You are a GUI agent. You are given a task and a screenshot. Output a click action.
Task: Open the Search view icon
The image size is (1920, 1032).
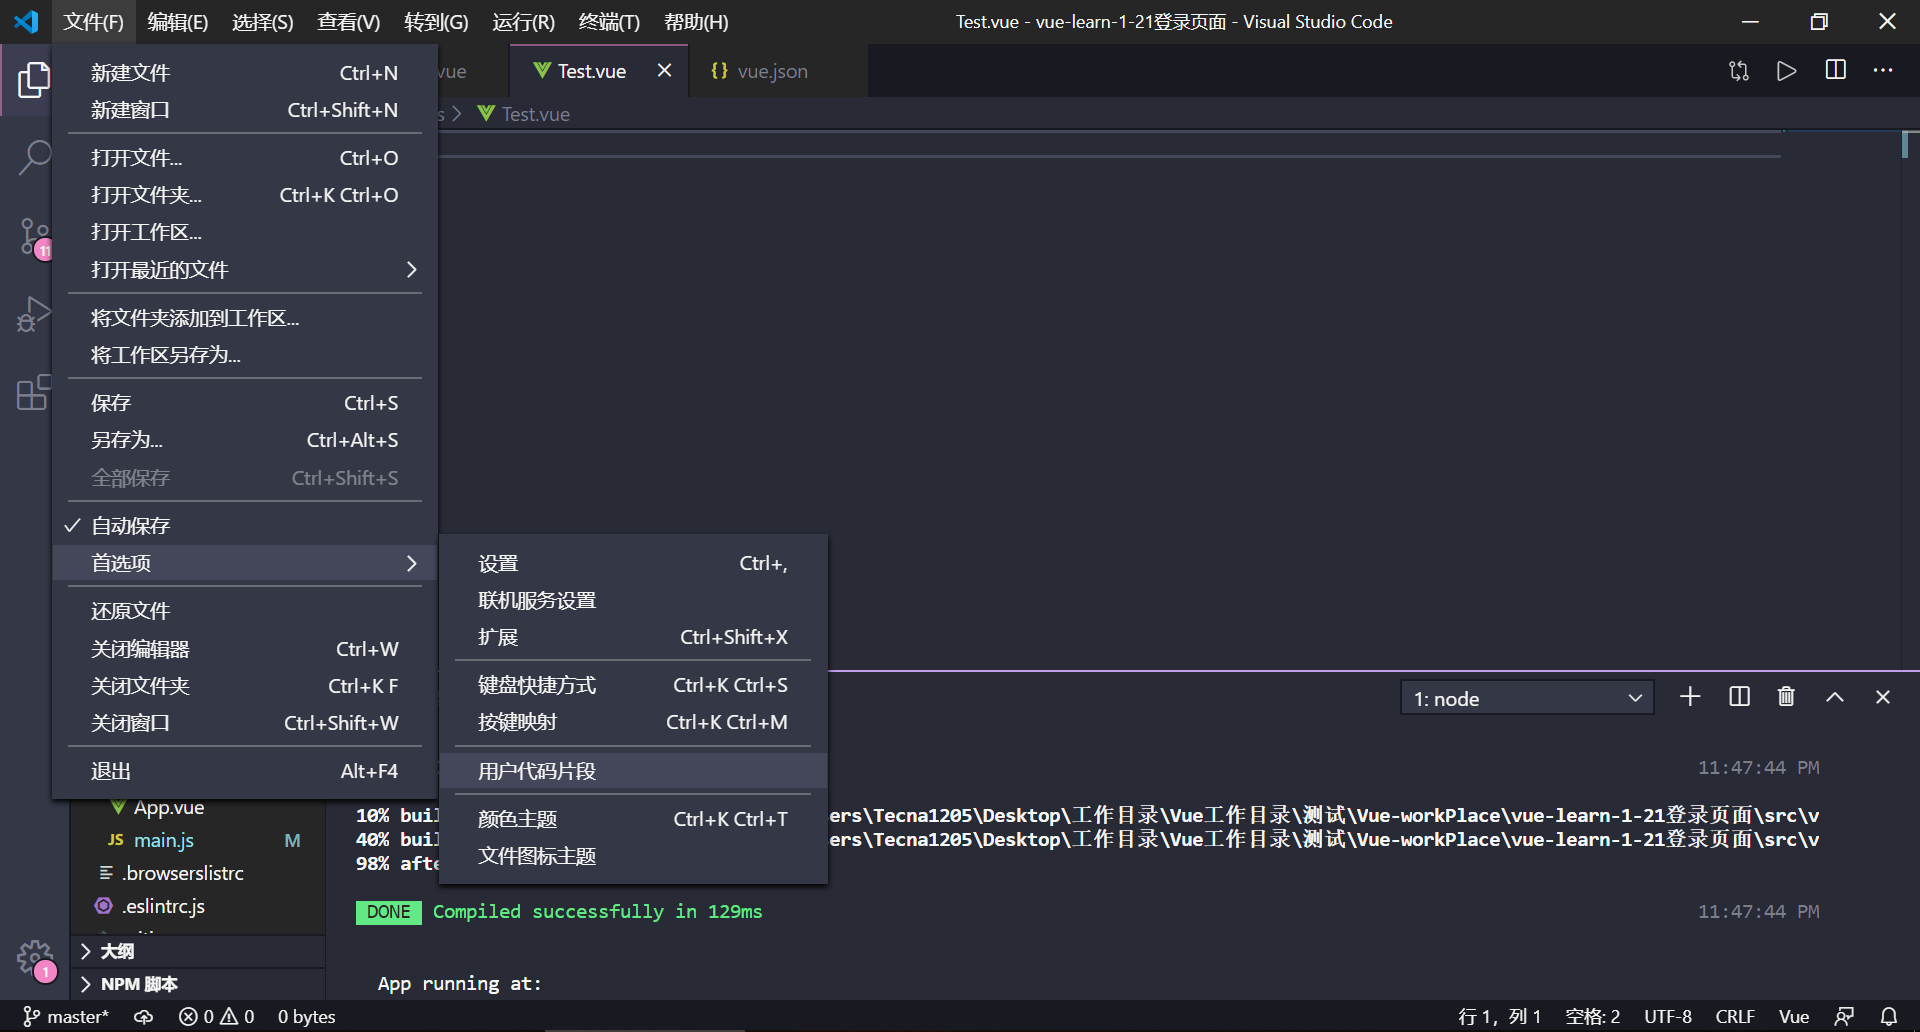click(x=34, y=157)
